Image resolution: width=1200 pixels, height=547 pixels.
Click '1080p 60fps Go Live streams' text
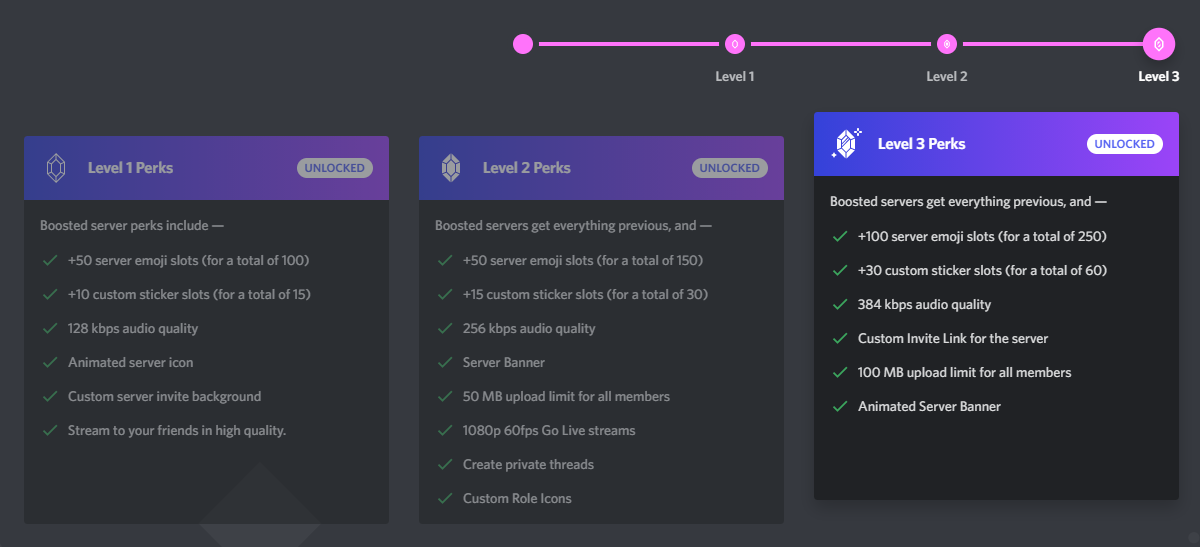coord(549,430)
